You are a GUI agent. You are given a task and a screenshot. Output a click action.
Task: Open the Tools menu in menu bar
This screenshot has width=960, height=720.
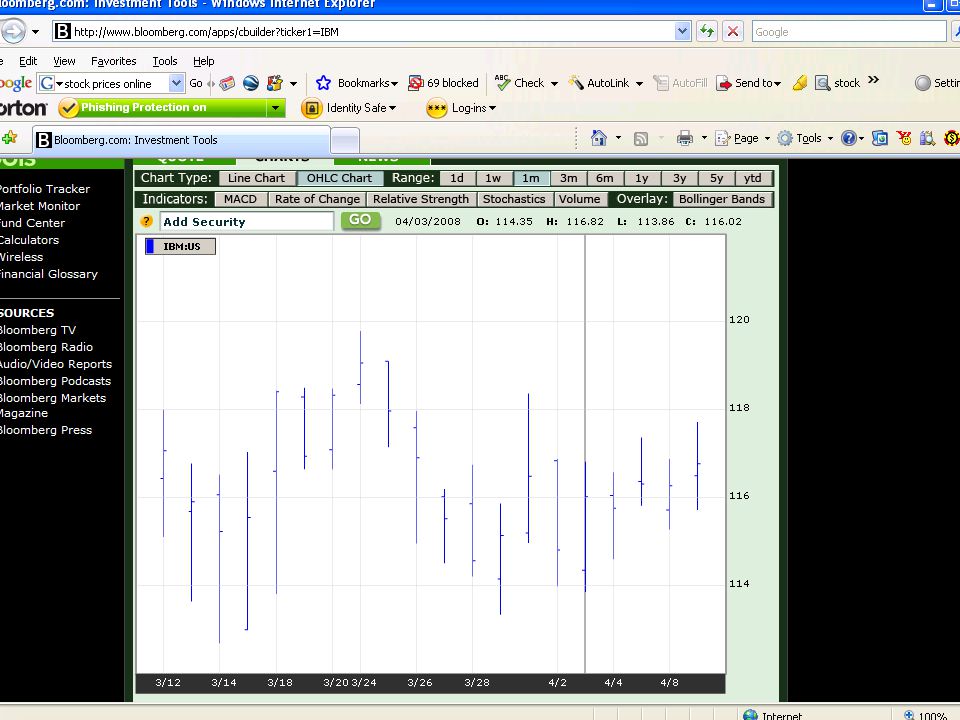click(165, 61)
